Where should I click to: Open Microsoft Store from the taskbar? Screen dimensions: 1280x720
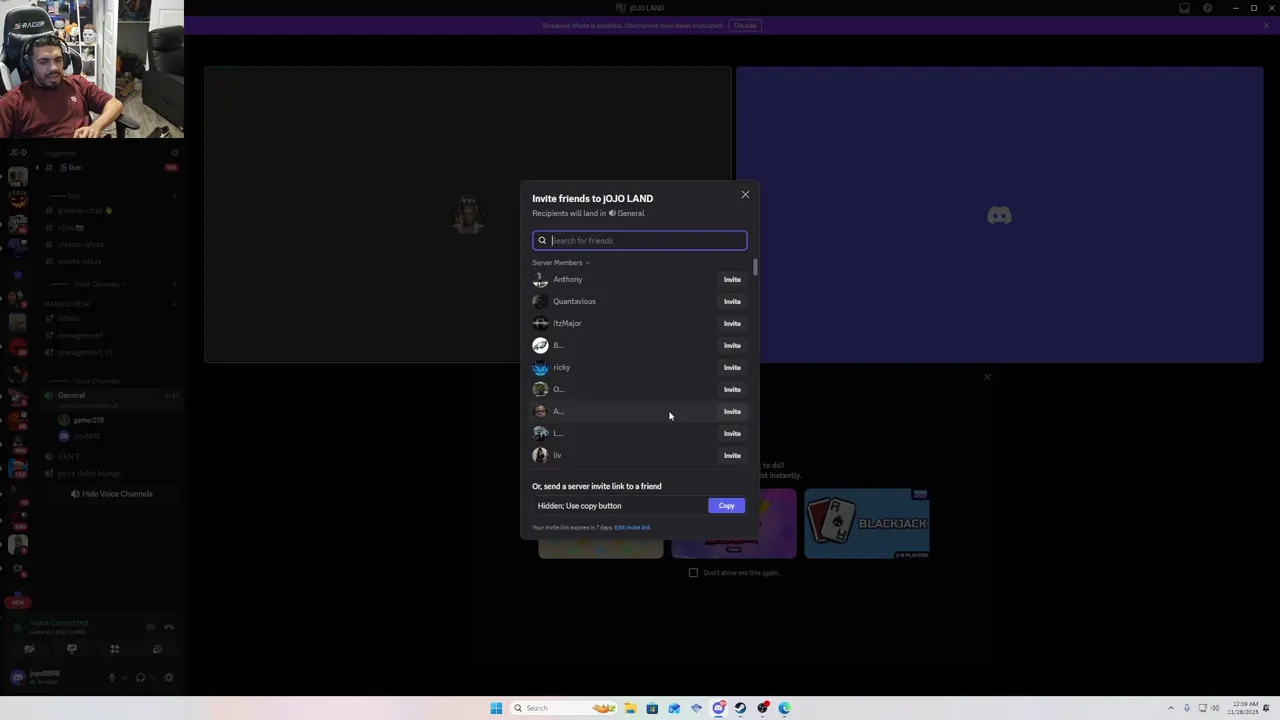click(652, 708)
